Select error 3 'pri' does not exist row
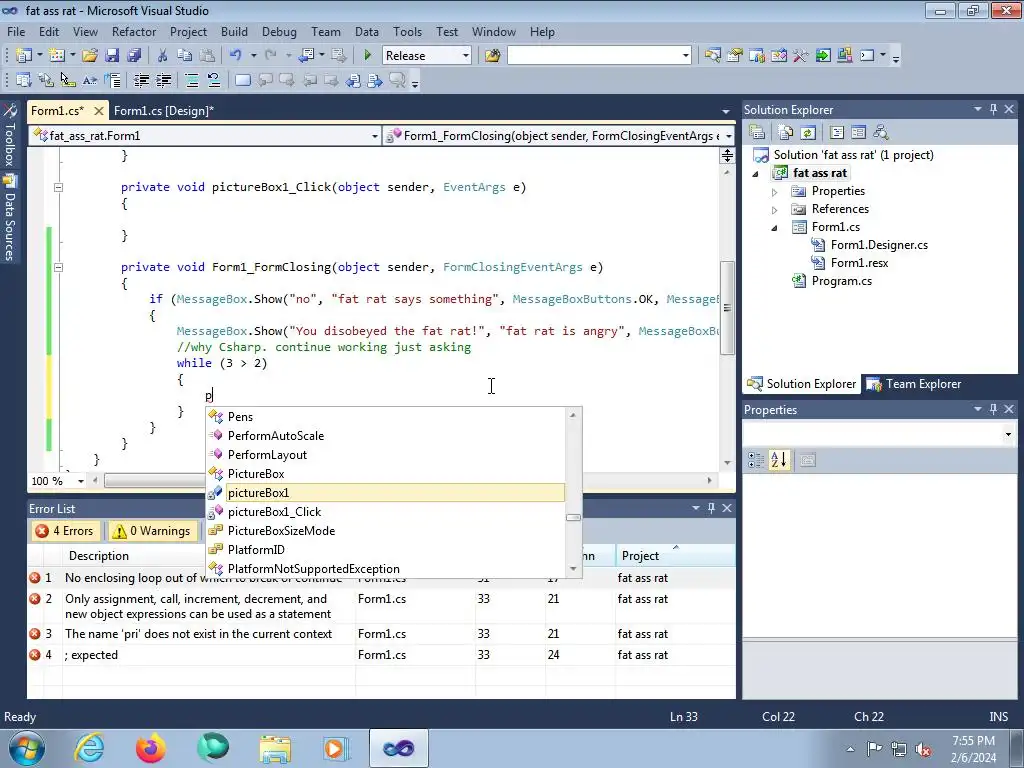 [381, 633]
